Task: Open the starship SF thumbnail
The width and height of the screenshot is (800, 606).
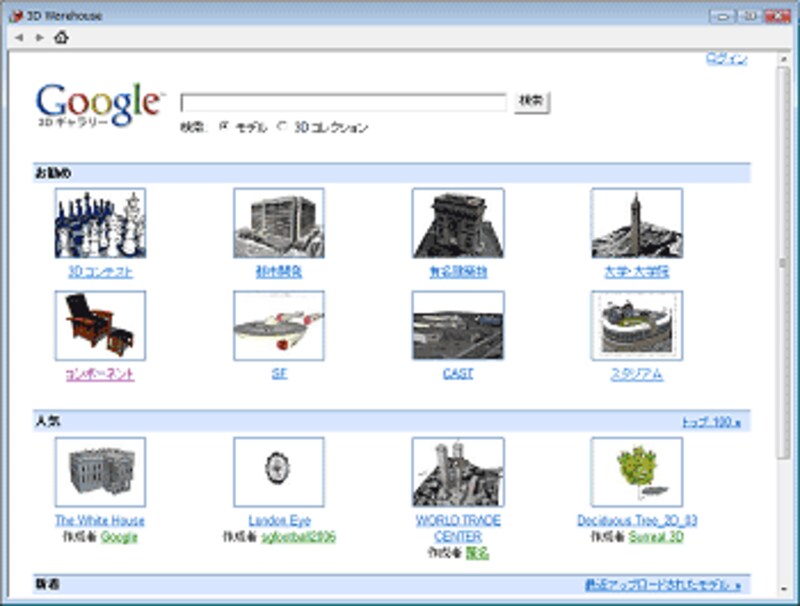Action: 279,325
